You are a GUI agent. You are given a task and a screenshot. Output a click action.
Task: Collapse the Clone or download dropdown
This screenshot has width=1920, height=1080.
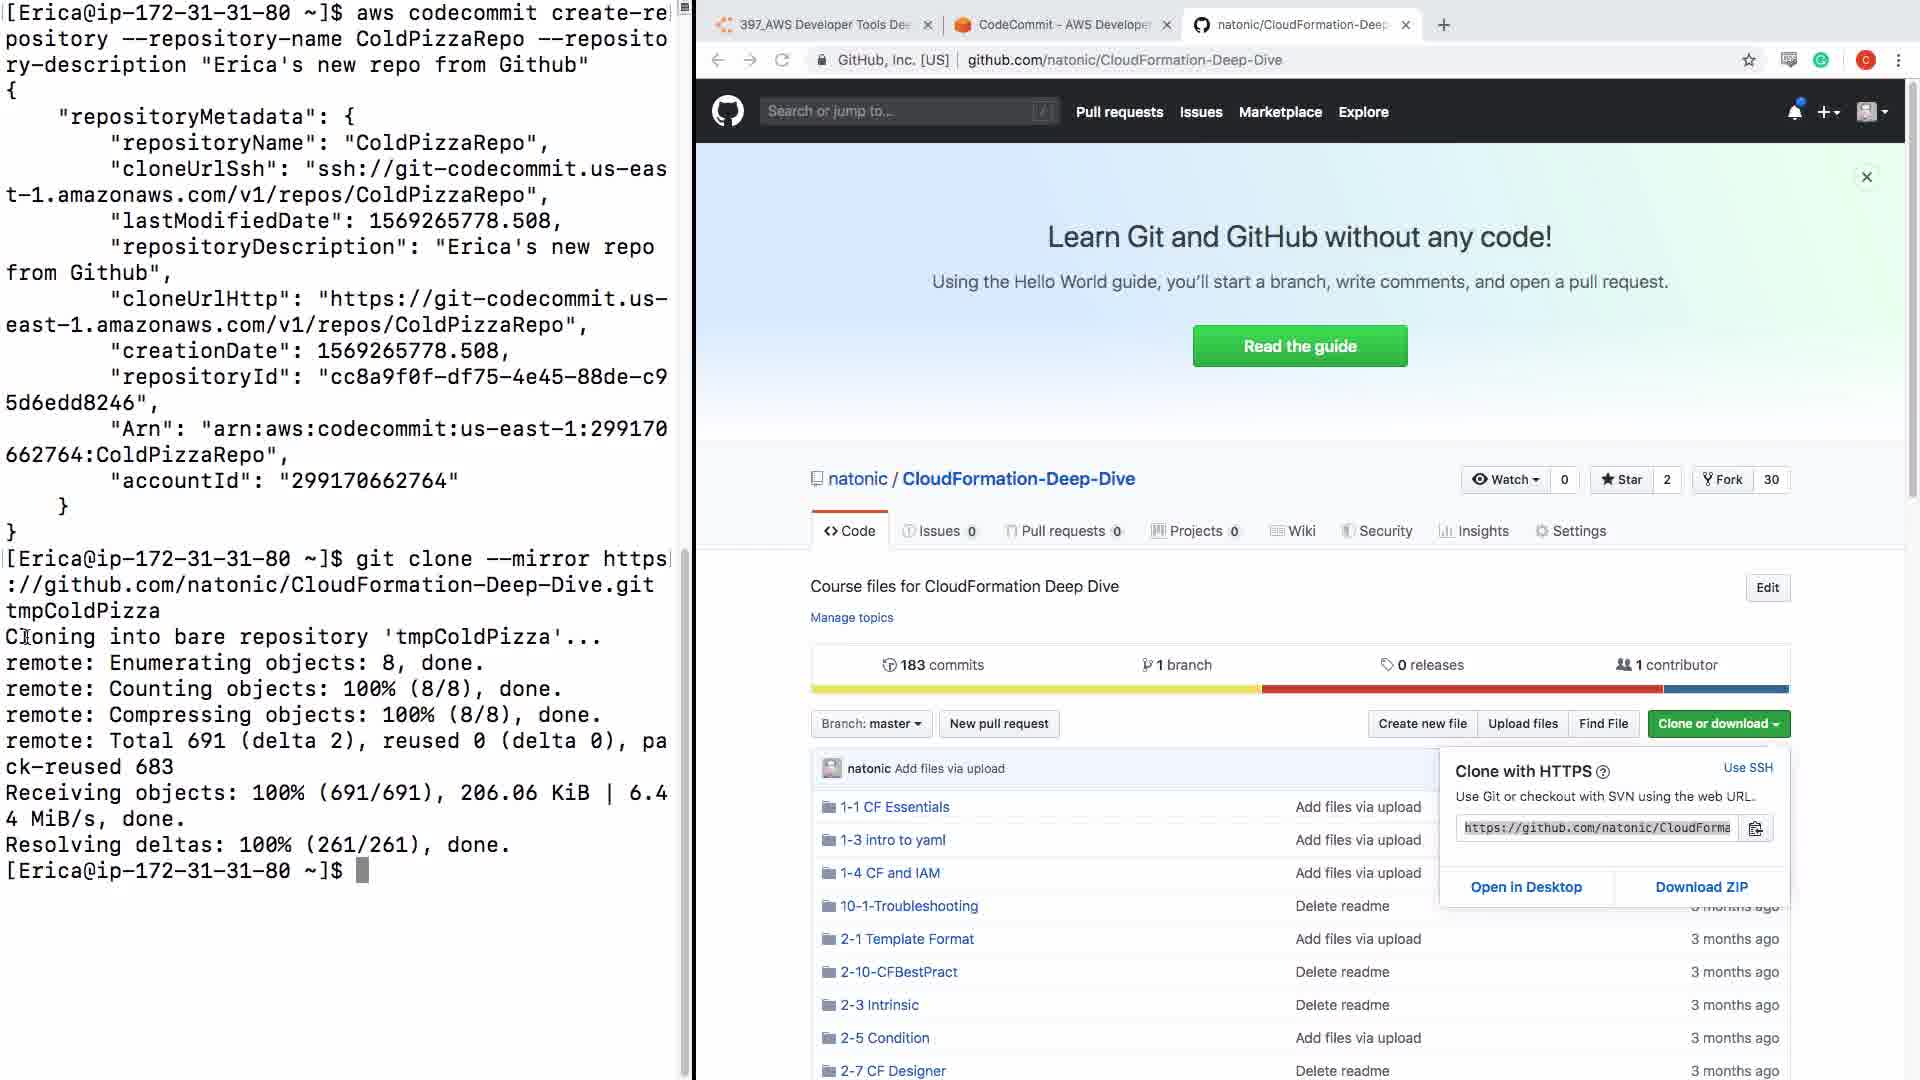coord(1717,724)
